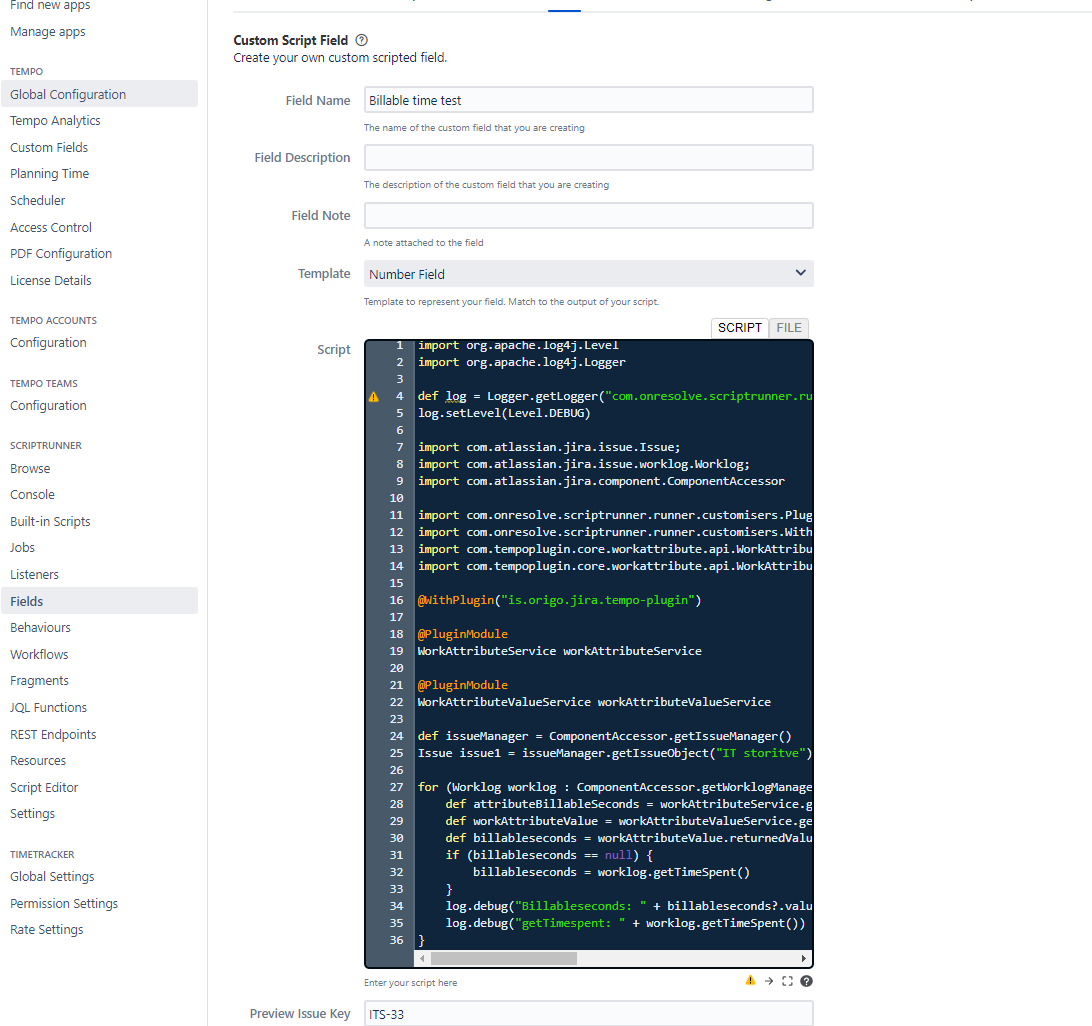
Task: Open Fields in ScriptRunner sidebar
Action: pyautogui.click(x=27, y=601)
